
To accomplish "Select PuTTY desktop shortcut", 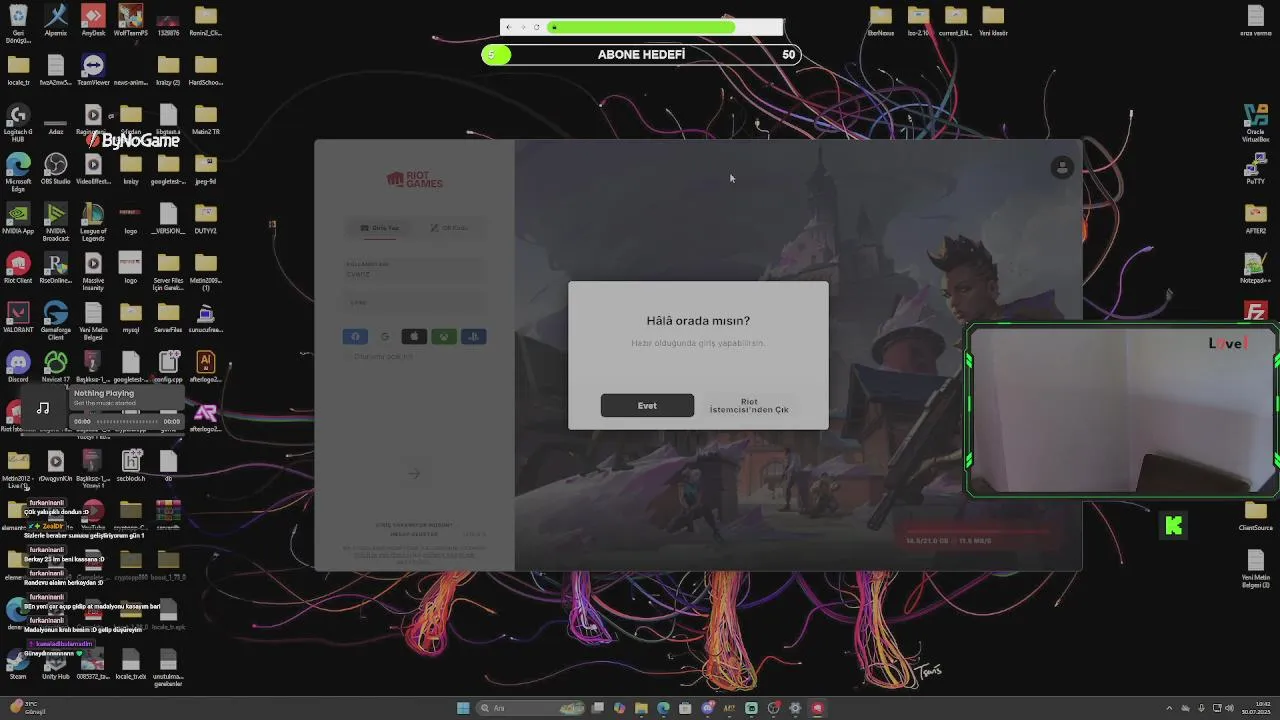I will [1255, 169].
